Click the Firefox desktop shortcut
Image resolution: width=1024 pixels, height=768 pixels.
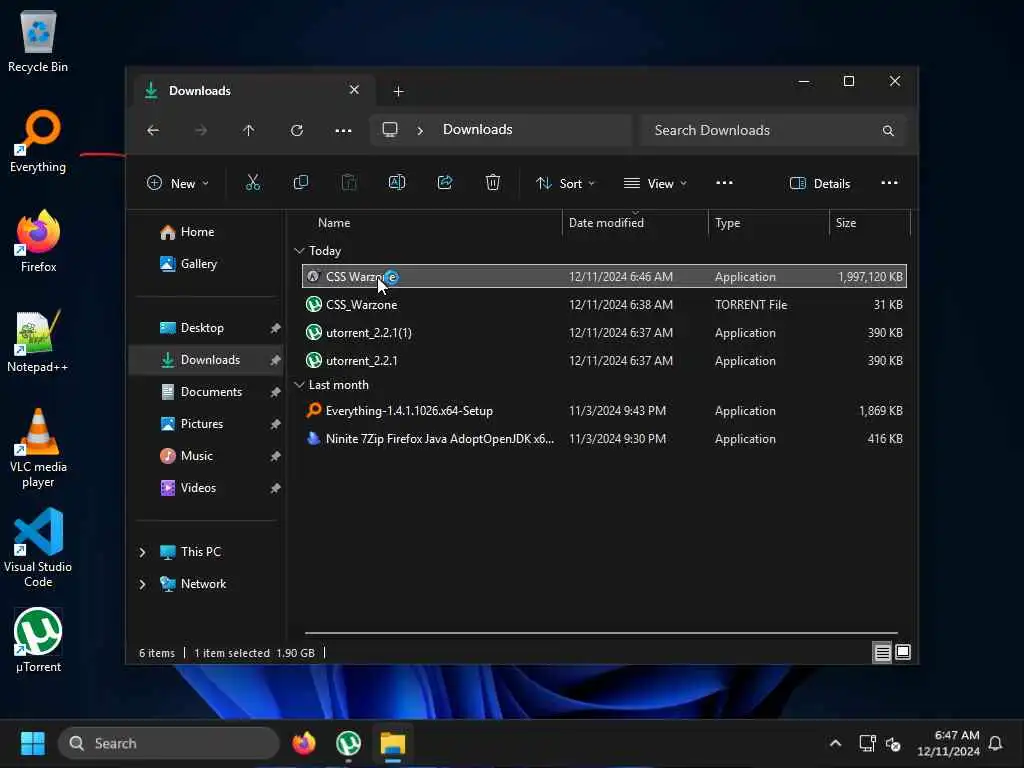point(38,241)
